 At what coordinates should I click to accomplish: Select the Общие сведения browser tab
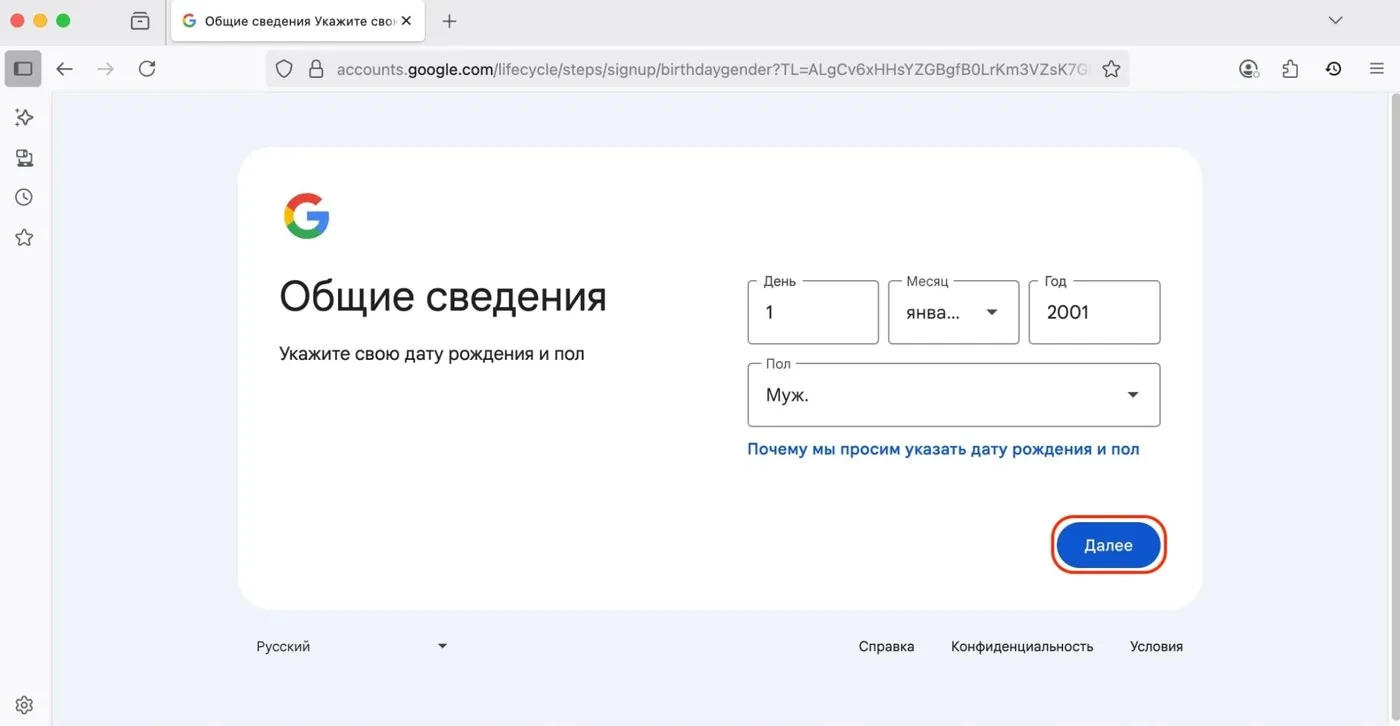pyautogui.click(x=296, y=21)
